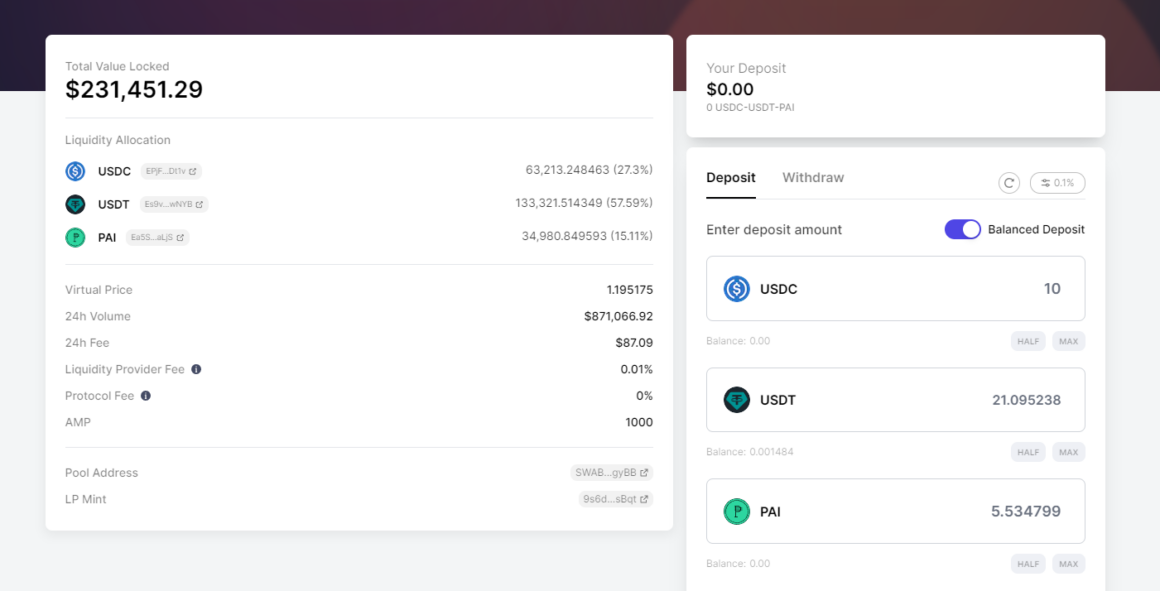Open pool address link SWAB...gyBB

609,472
